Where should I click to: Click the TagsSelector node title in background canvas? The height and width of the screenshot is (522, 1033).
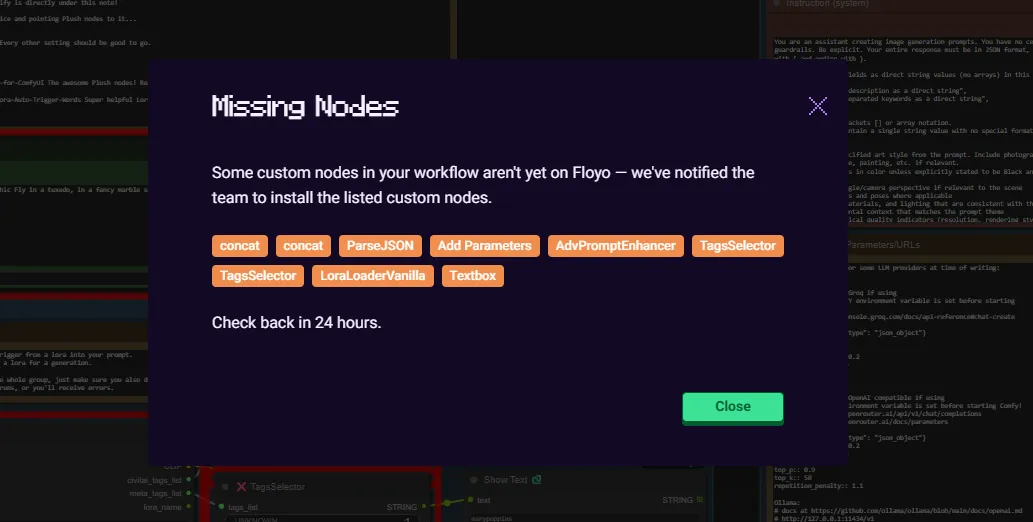277,487
